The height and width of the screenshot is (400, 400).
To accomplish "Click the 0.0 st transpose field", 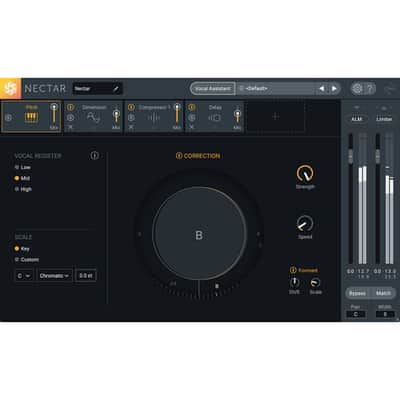I will 86,276.
